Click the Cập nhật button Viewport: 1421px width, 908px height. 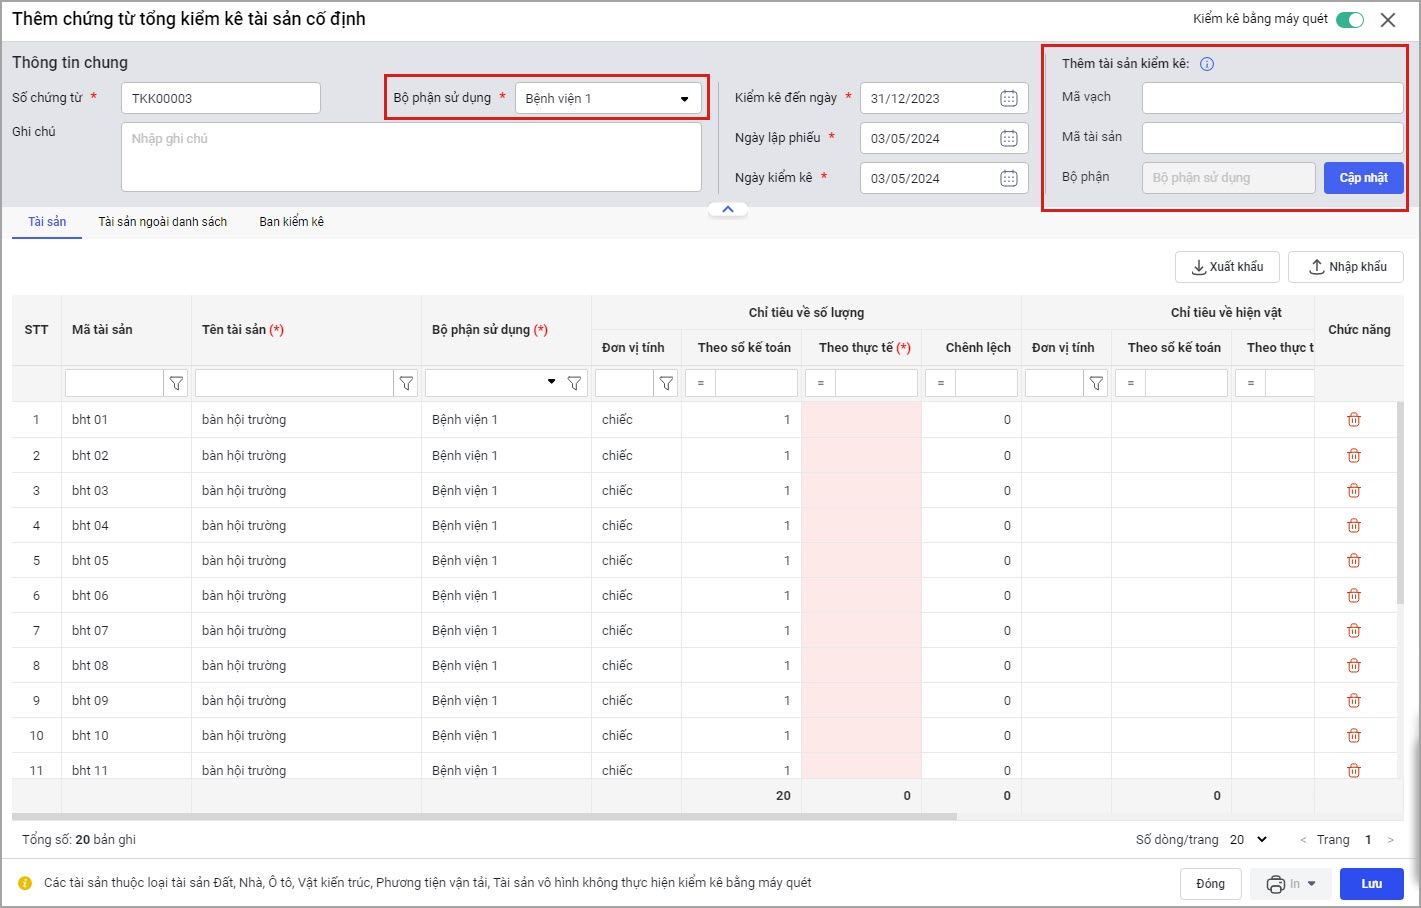(1363, 178)
